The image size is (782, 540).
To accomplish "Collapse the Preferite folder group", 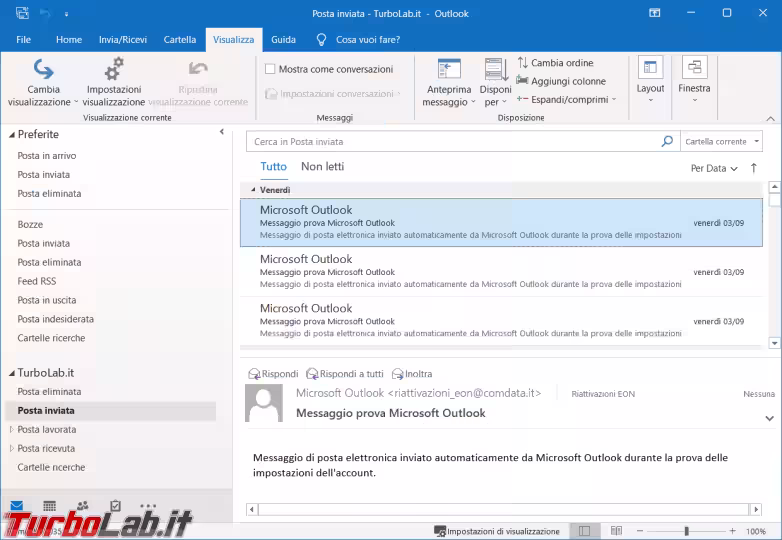I will tap(11, 135).
